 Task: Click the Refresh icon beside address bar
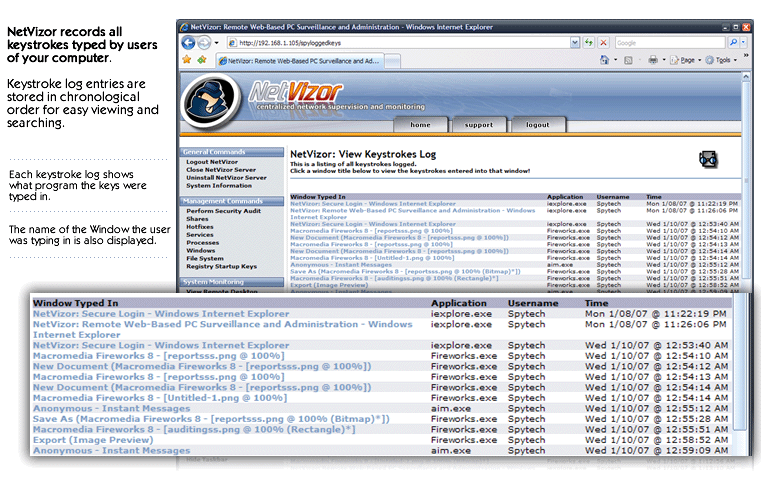click(x=587, y=43)
